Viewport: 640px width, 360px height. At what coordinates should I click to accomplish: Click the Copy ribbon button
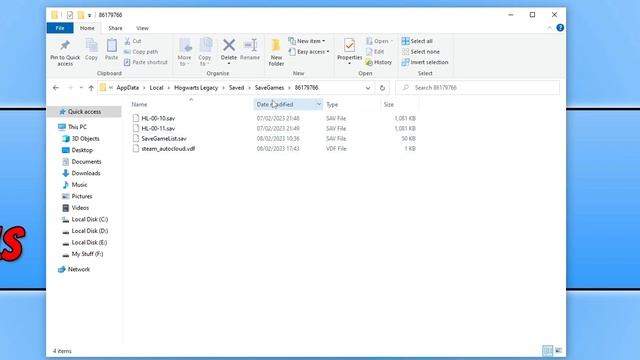coord(91,49)
